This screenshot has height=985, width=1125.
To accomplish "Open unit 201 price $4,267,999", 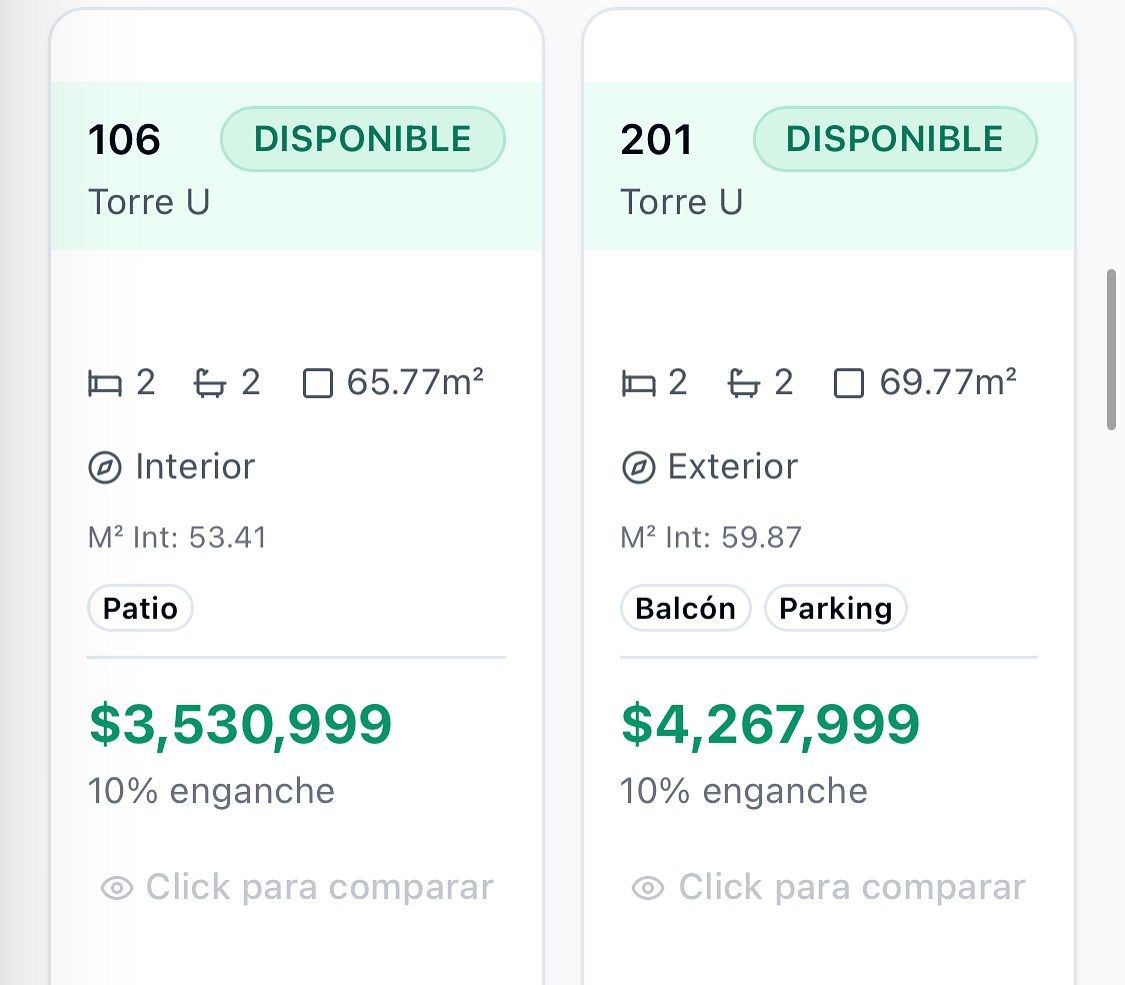I will pos(770,725).
